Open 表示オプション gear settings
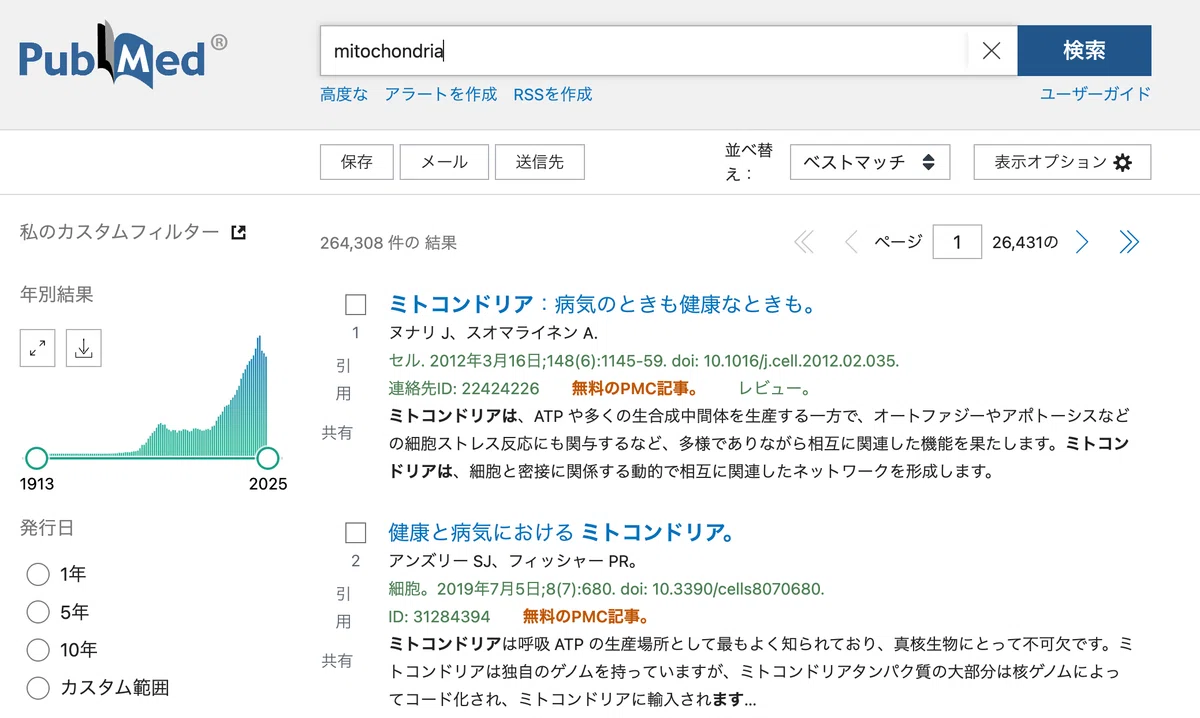Image resolution: width=1200 pixels, height=718 pixels. pos(1062,162)
